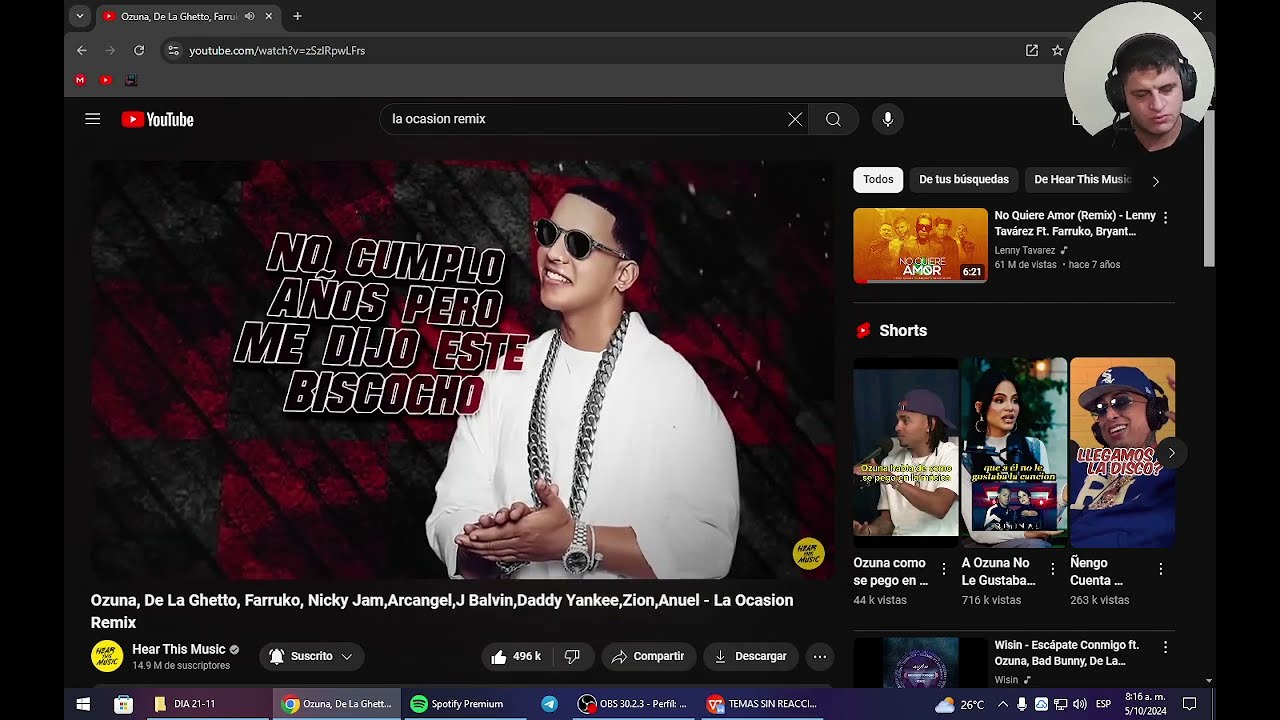Open the volume control in tray
Viewport: 1280px width, 720px height.
(1079, 704)
